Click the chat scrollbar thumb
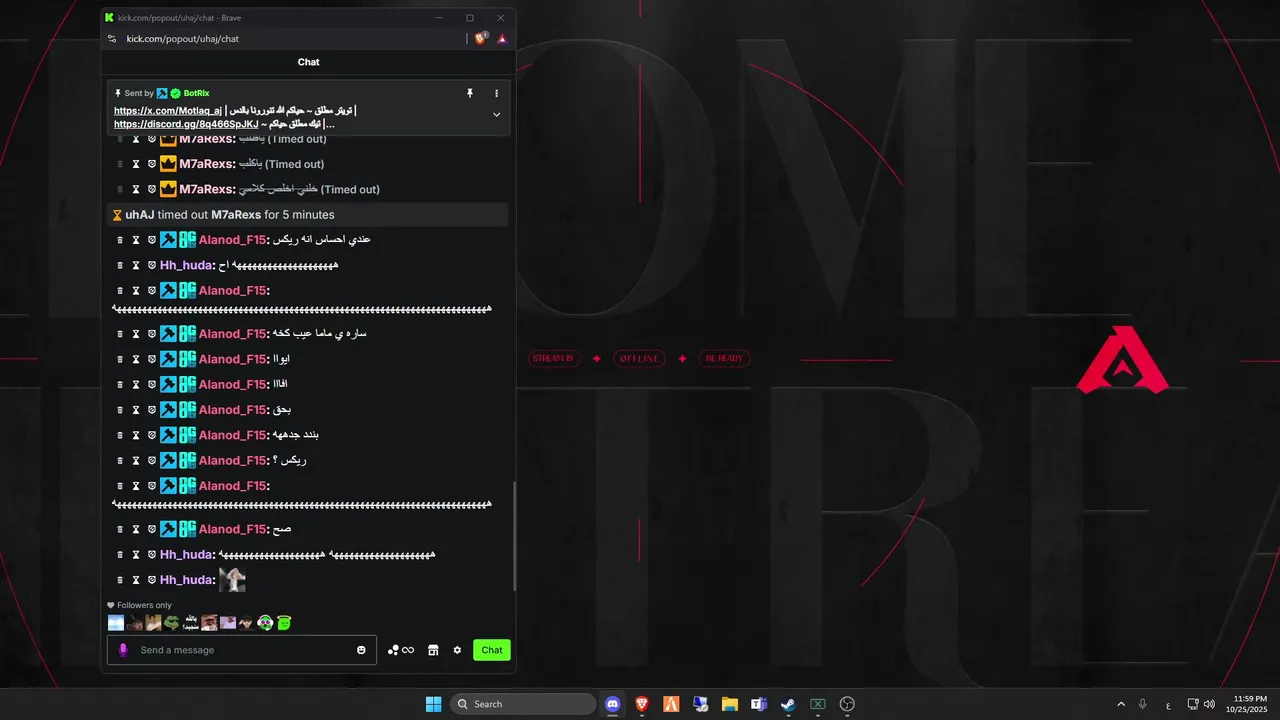The width and height of the screenshot is (1280, 720). click(x=514, y=536)
